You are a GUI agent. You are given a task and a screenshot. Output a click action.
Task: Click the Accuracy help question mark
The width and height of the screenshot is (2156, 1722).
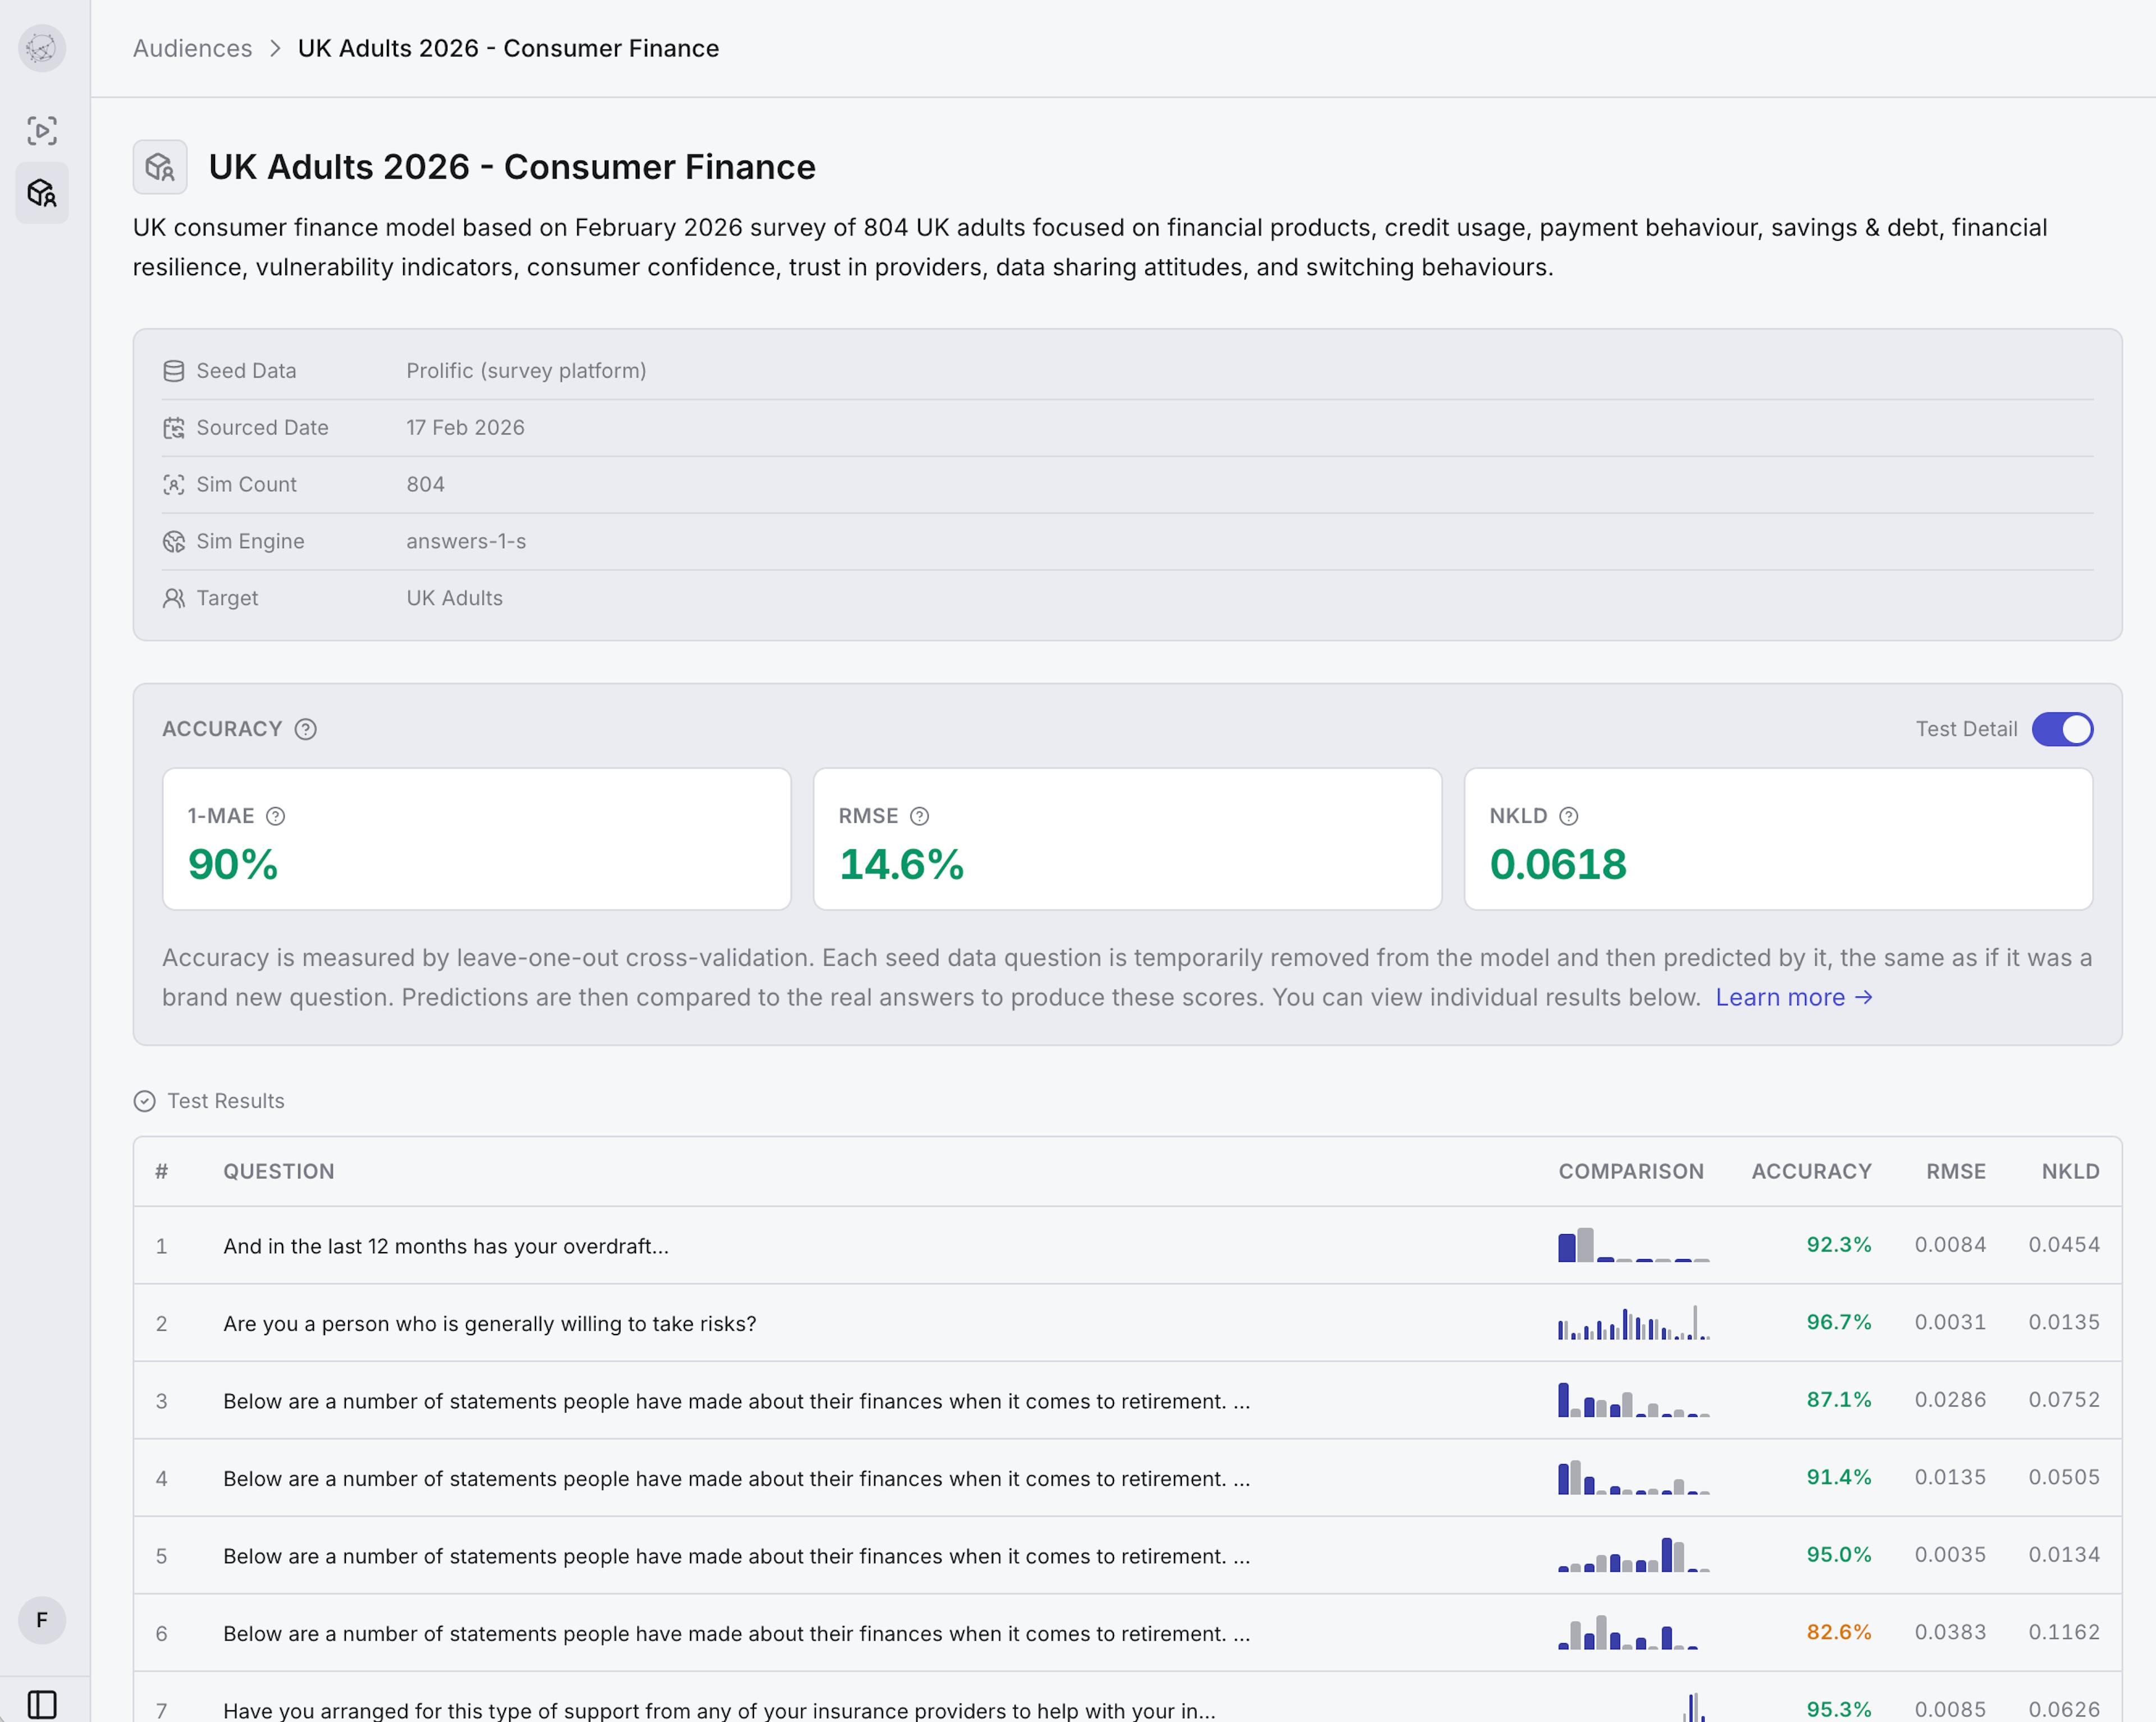pos(306,729)
